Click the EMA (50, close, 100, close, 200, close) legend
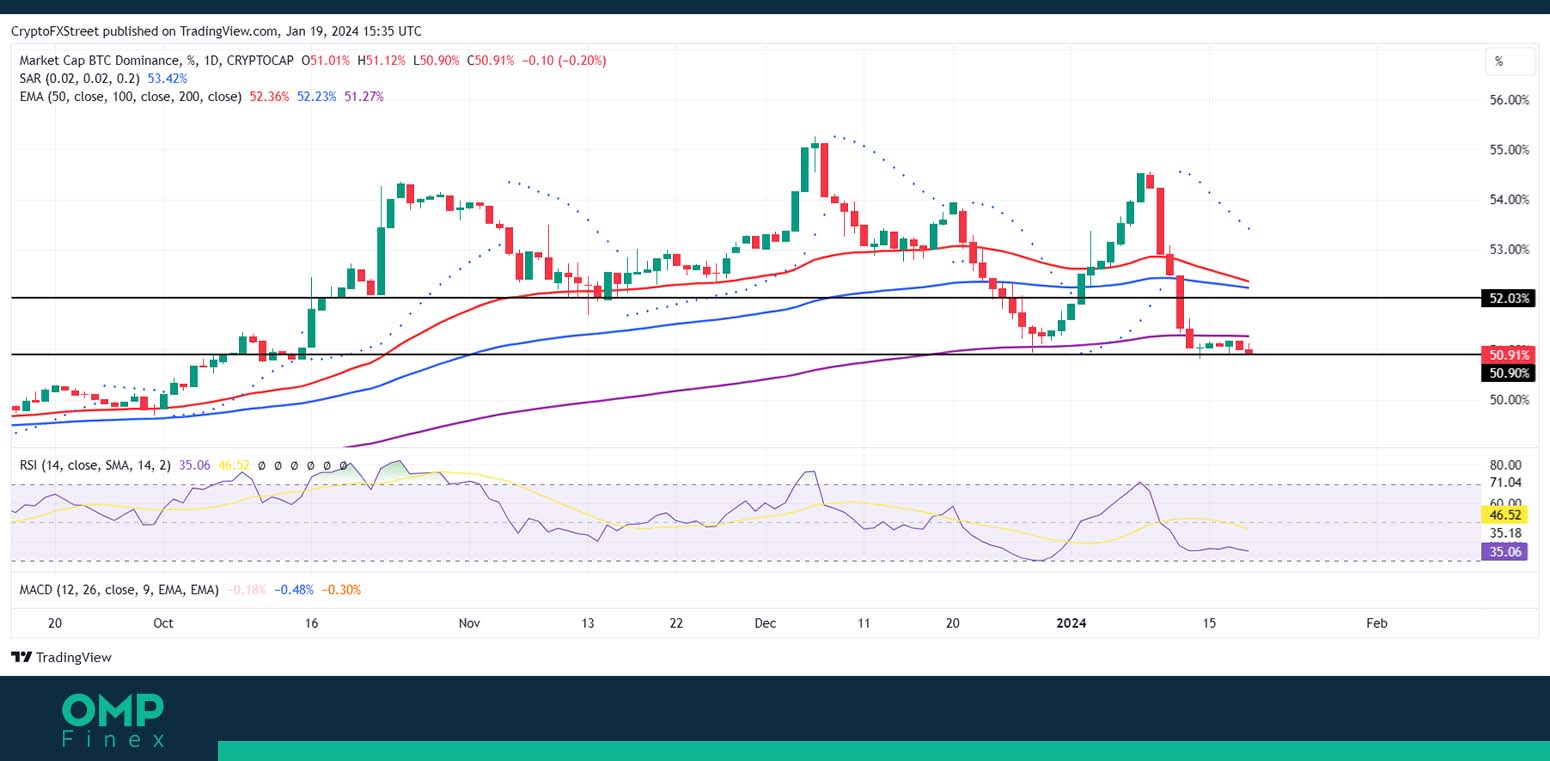This screenshot has width=1550, height=761. pos(131,96)
